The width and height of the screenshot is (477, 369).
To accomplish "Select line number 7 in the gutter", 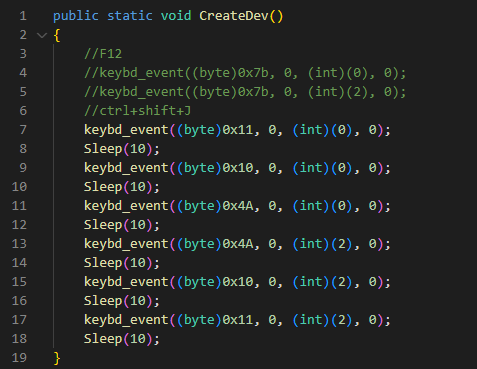I will pos(23,130).
